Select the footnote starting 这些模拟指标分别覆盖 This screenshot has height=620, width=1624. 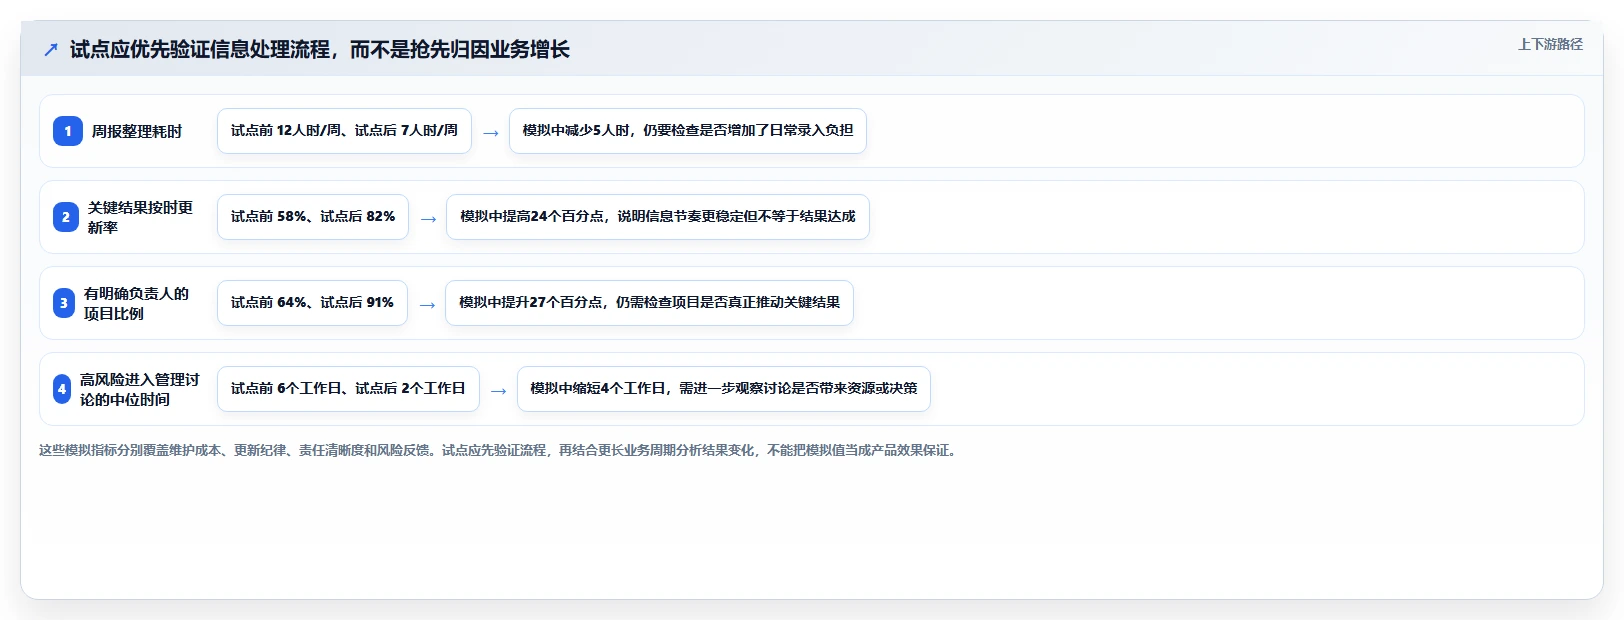(x=500, y=450)
